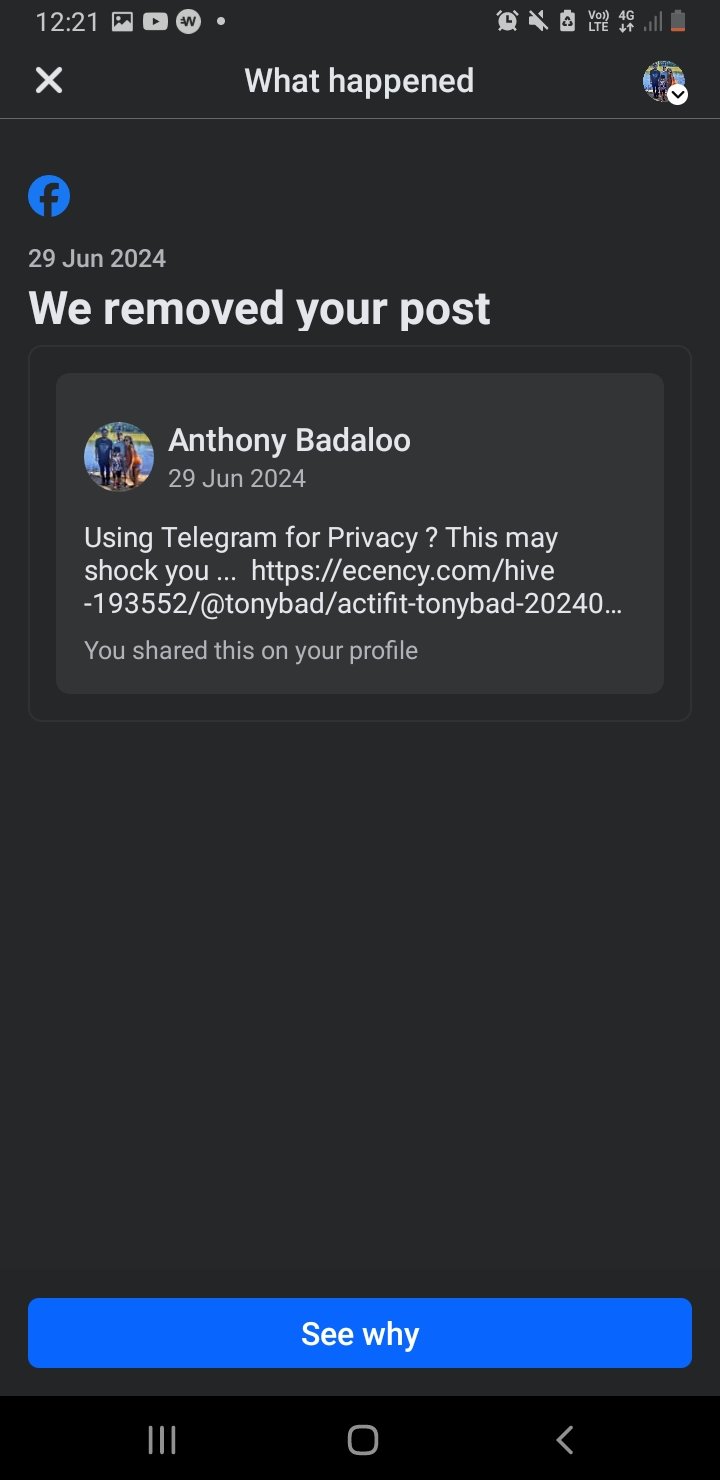
Task: Tap the YouTube notification icon
Action: [155, 21]
